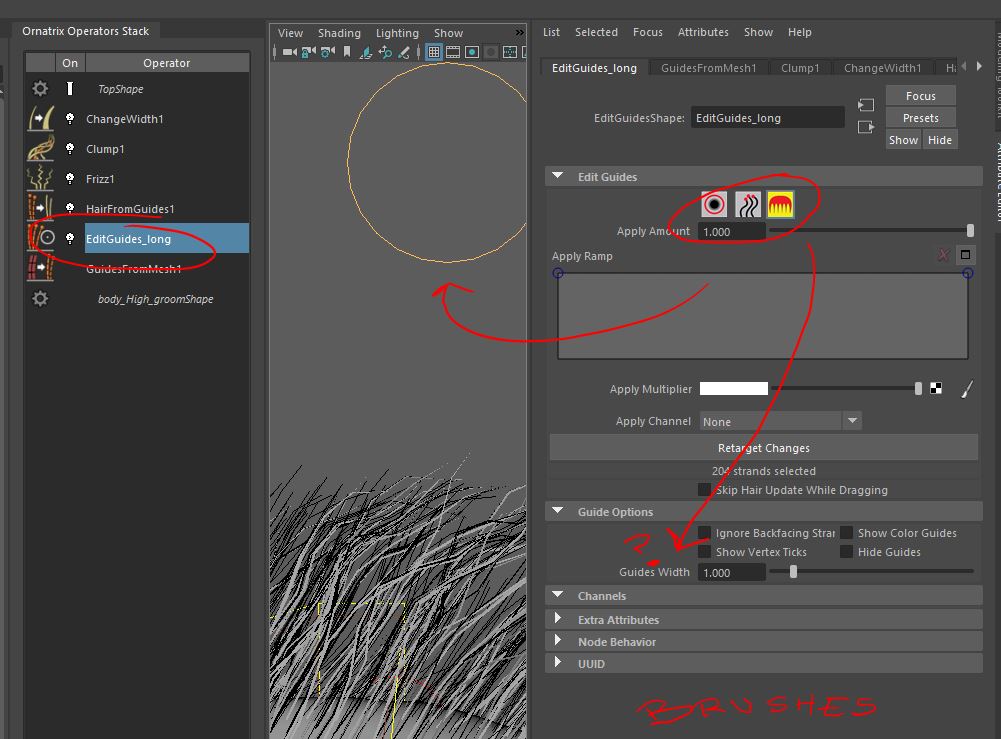Collapse the Guide Options section
The height and width of the screenshot is (739, 1001).
558,512
